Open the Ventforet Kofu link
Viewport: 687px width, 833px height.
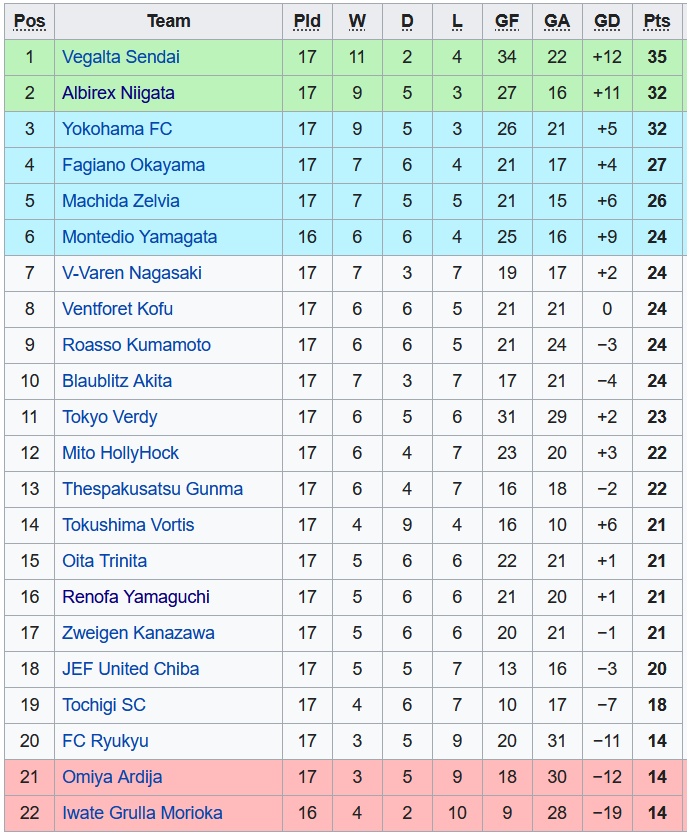coord(117,309)
